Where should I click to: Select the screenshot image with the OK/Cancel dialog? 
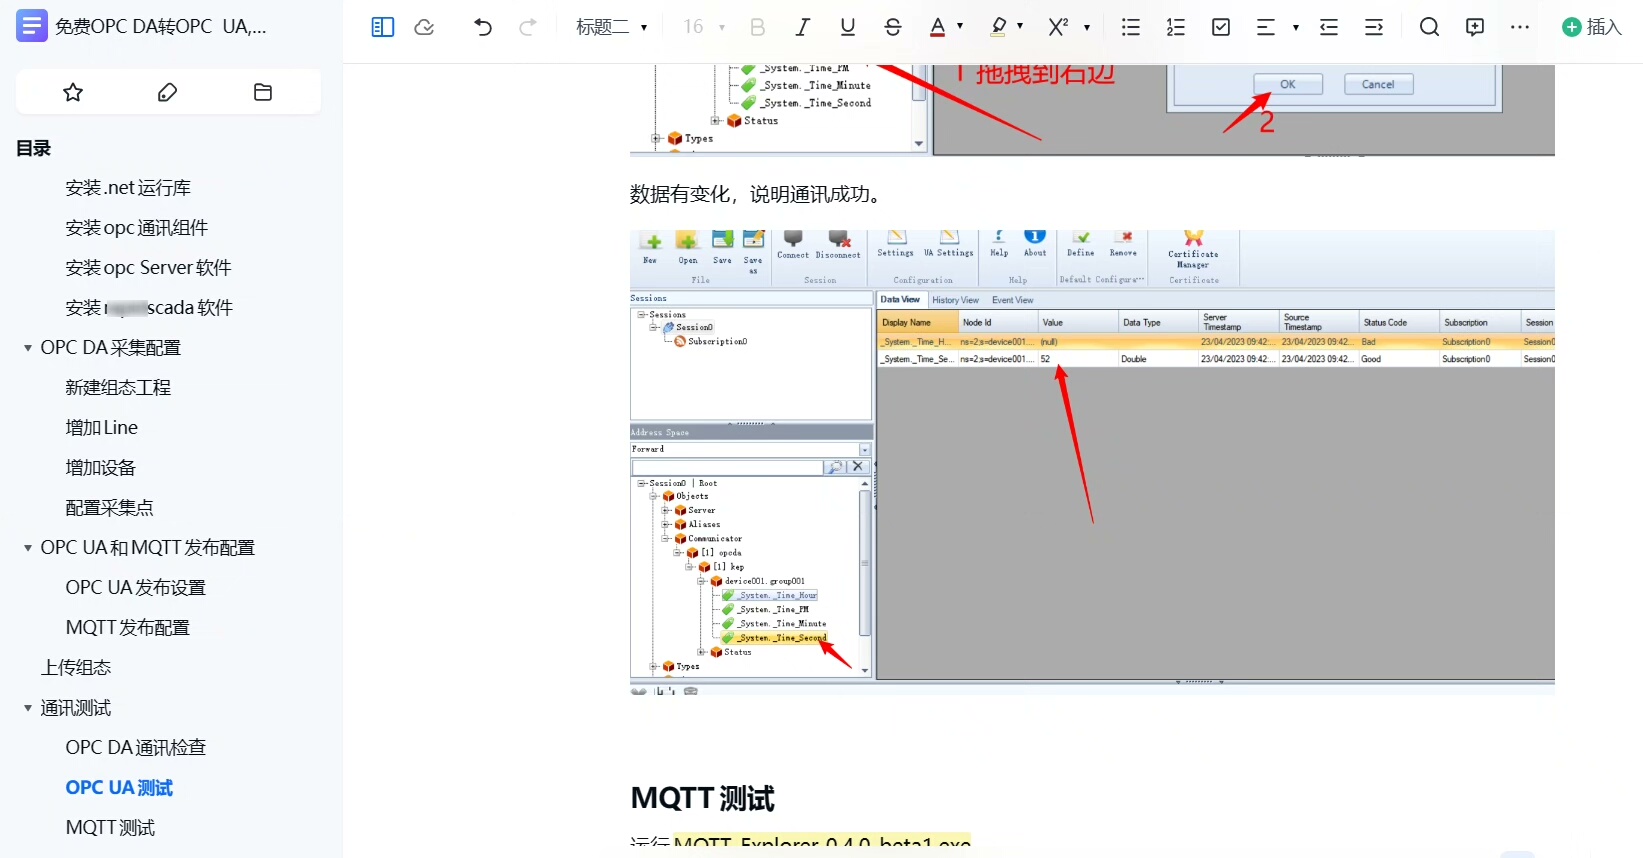coord(1092,110)
